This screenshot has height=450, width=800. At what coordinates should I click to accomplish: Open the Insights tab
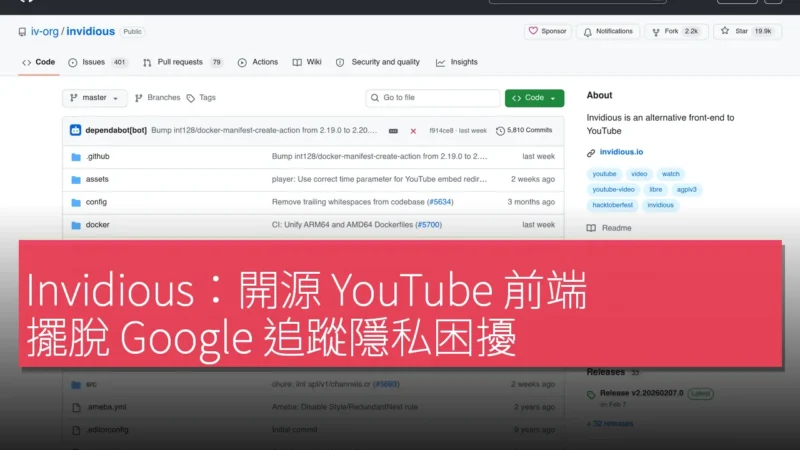[457, 62]
